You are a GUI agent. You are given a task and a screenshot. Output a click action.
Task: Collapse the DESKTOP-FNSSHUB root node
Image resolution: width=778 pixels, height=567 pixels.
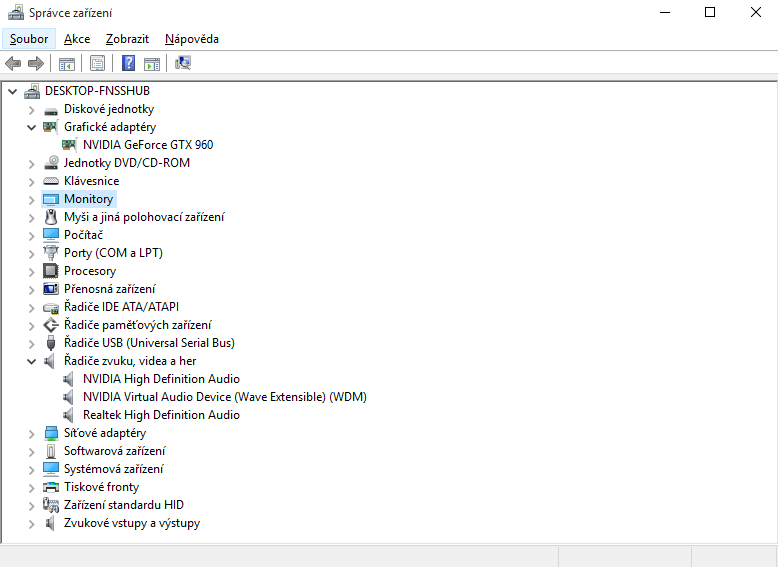pos(13,91)
